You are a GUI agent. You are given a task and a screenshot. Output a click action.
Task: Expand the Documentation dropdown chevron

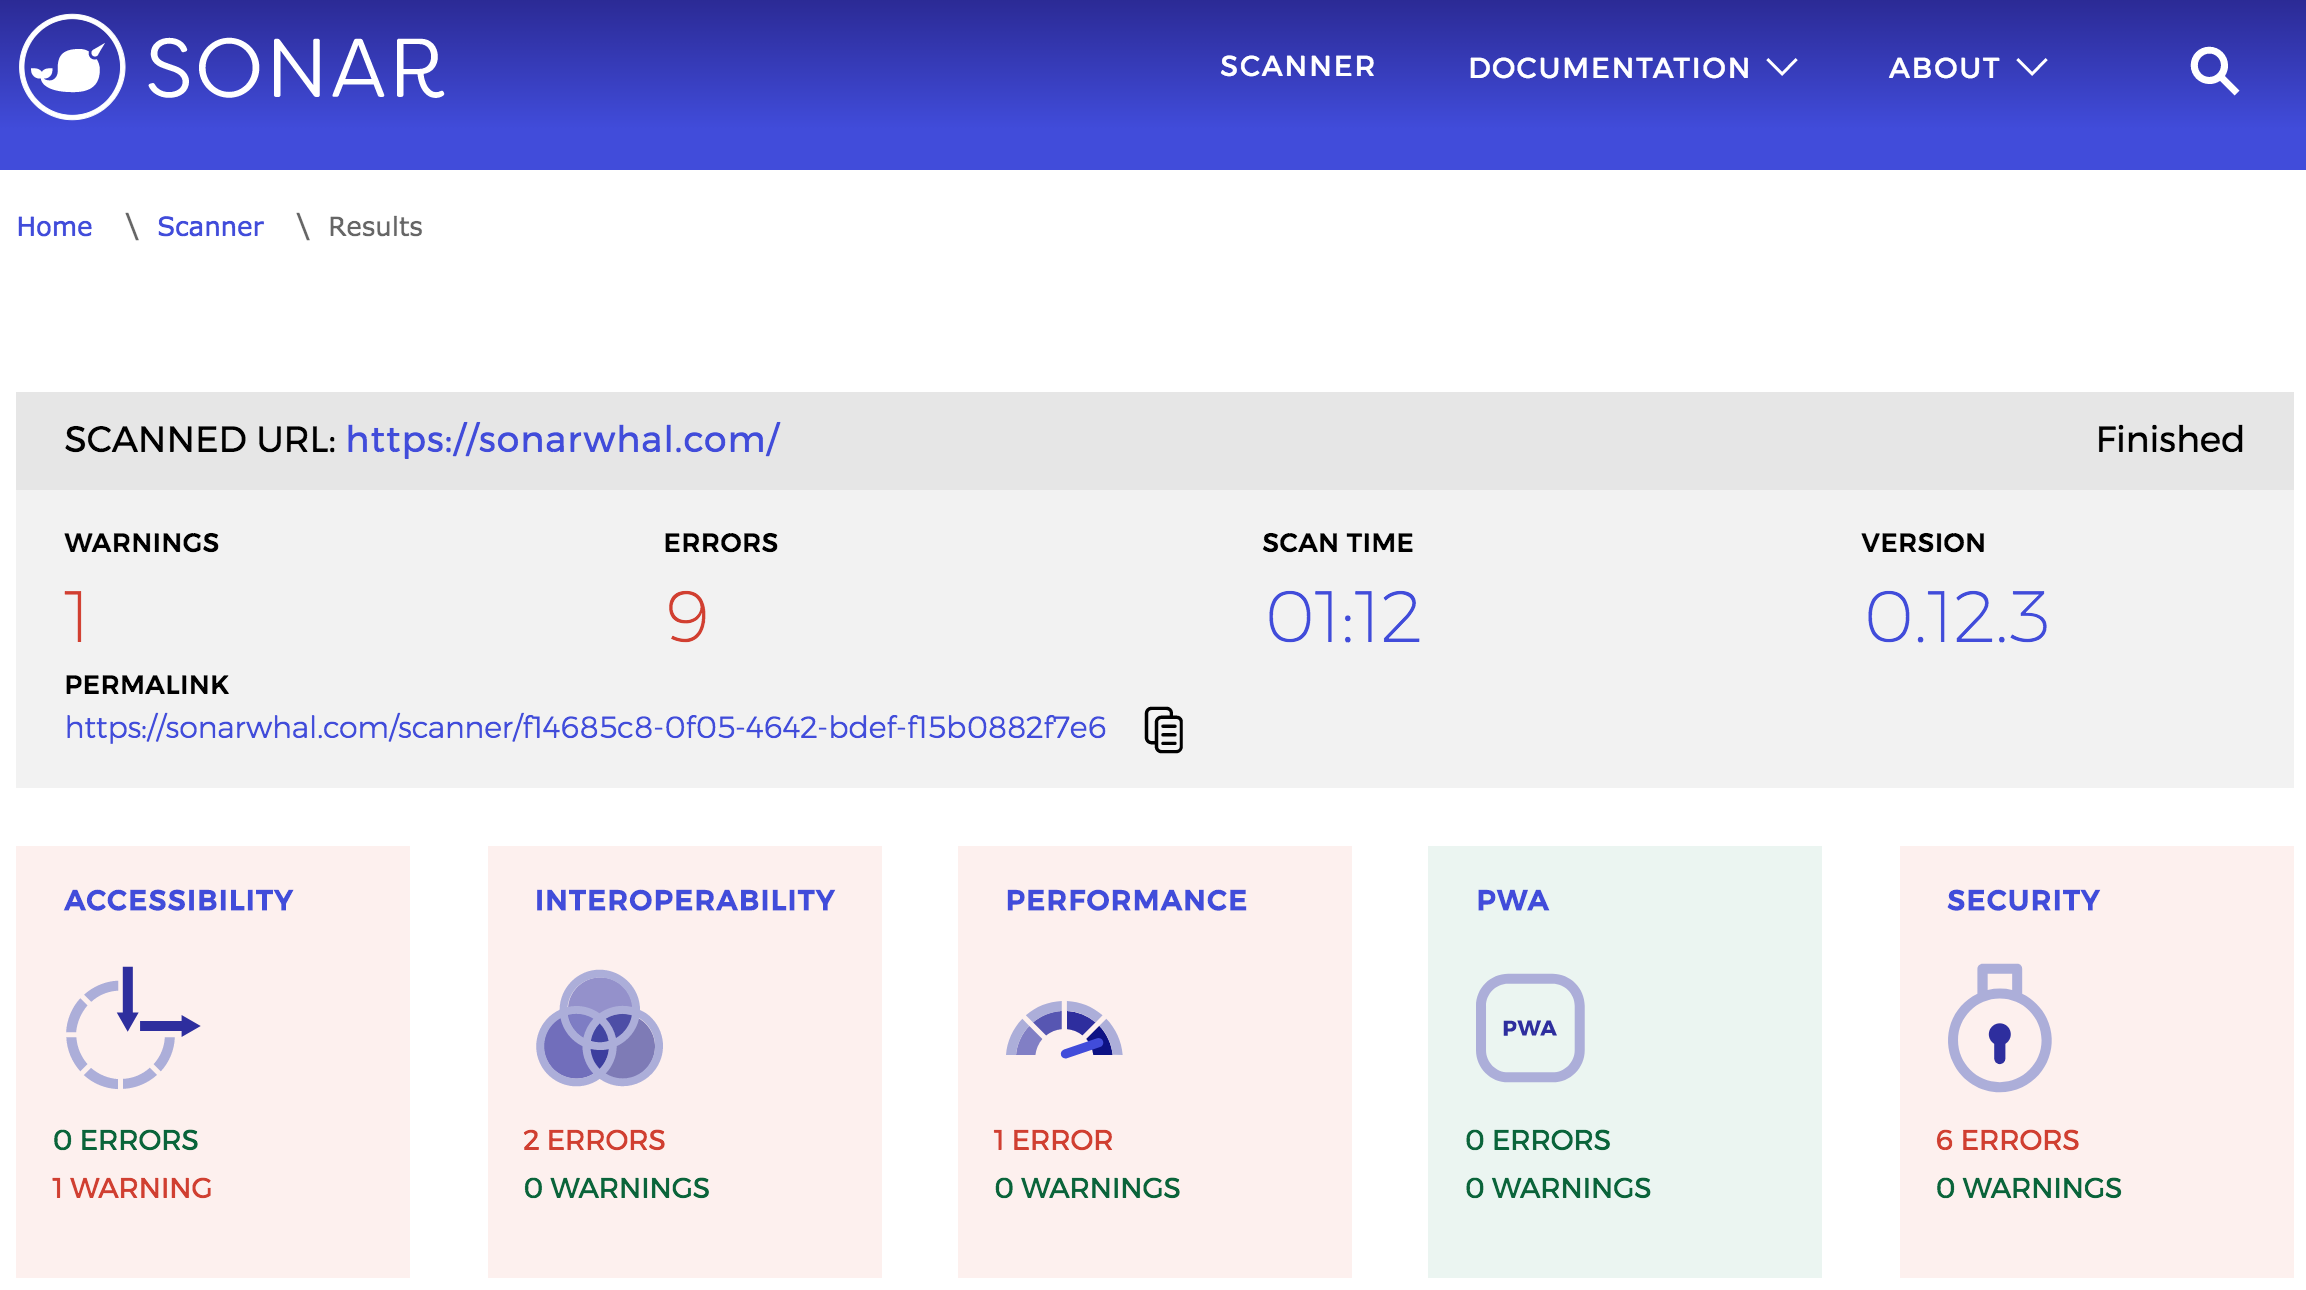coord(1782,67)
